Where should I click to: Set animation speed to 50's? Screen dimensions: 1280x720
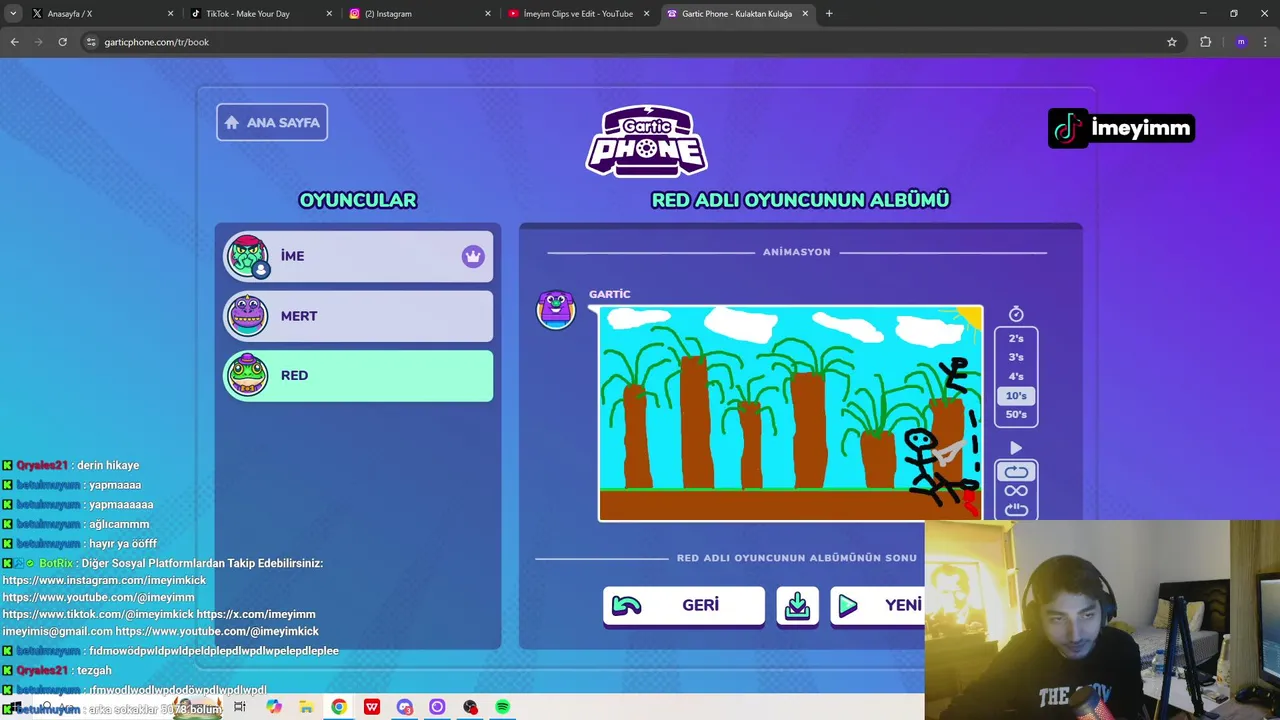1016,414
